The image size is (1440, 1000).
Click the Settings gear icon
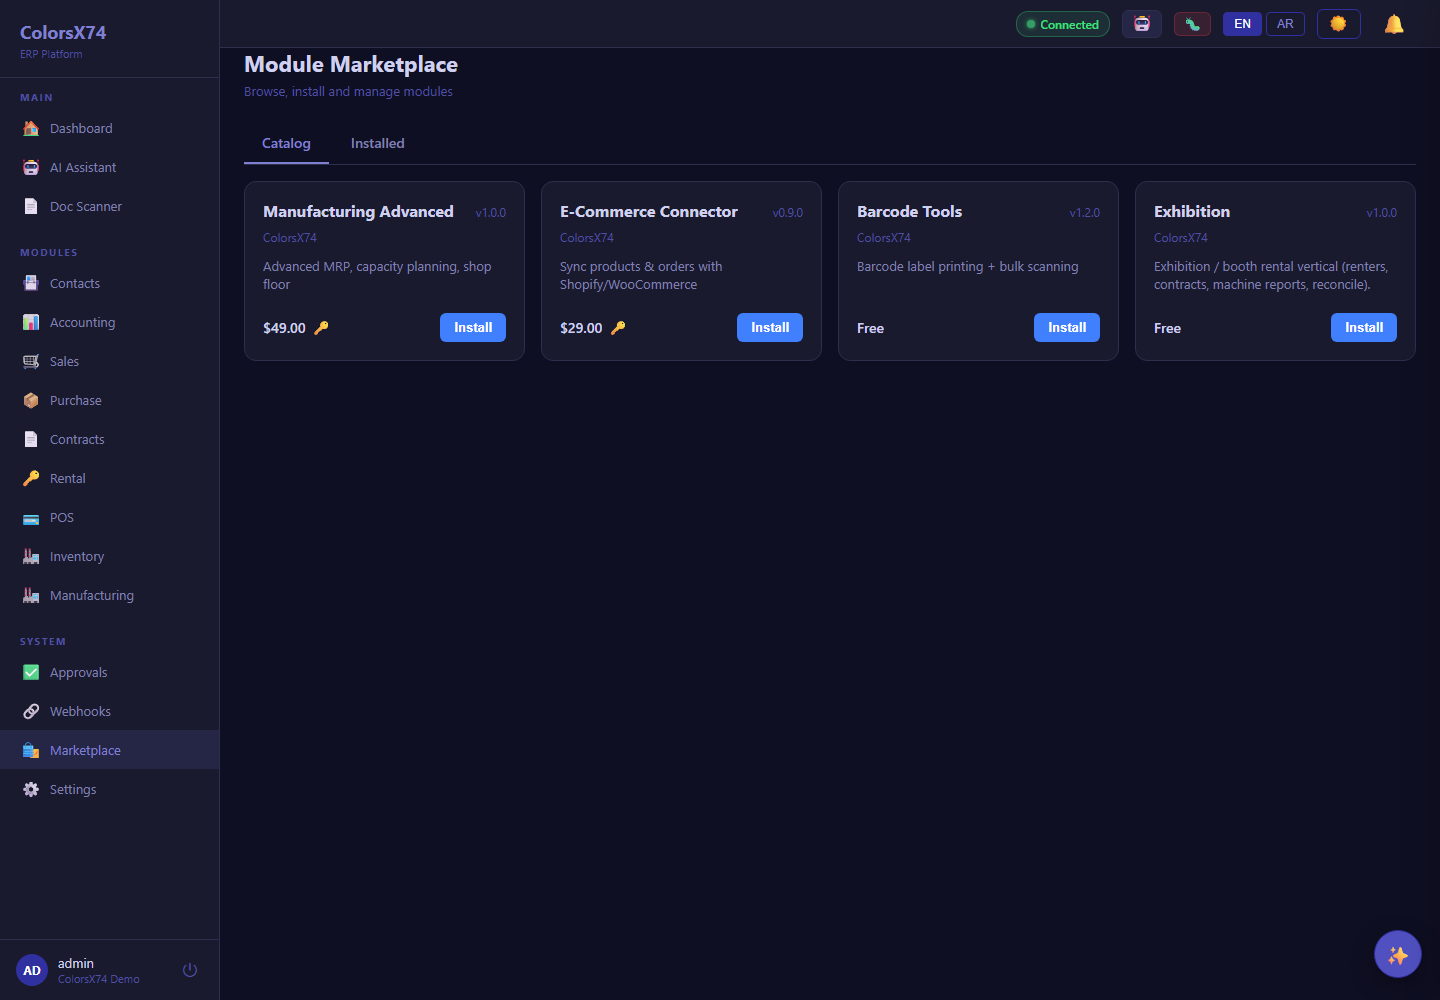[x=31, y=790]
